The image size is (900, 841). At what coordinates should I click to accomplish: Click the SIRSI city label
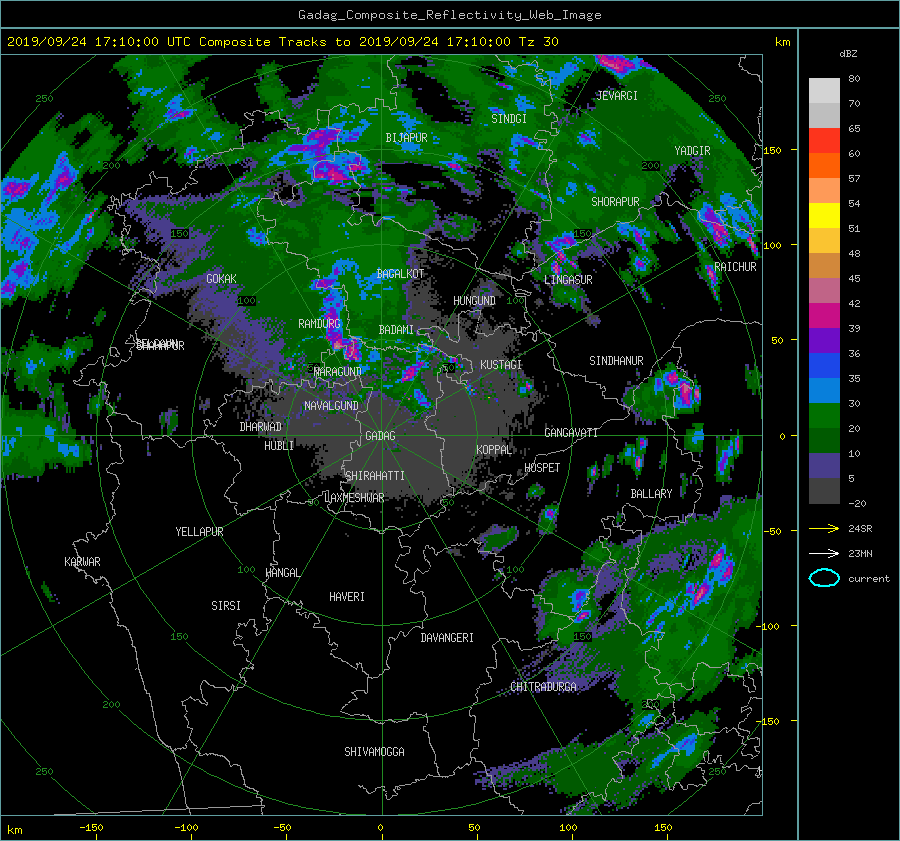[226, 606]
